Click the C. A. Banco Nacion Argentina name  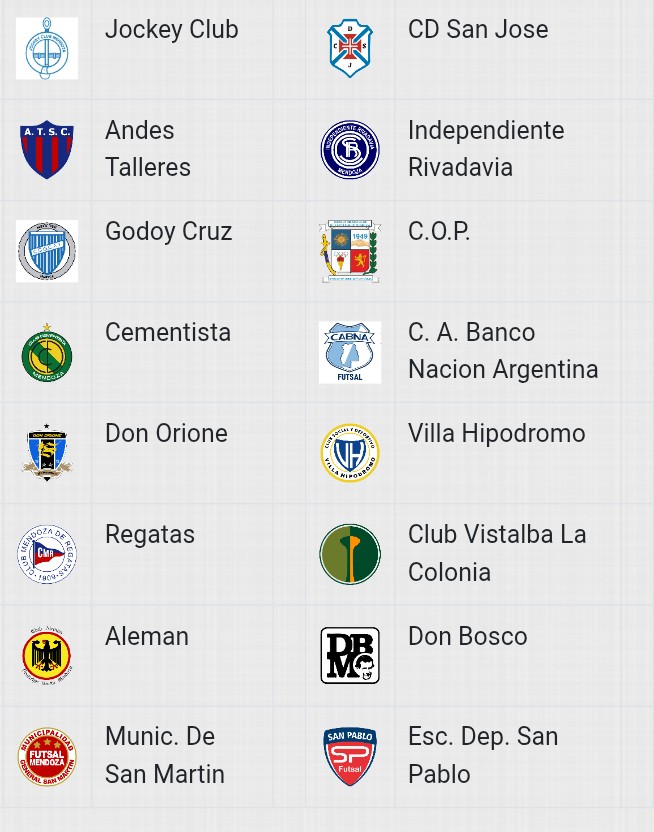pyautogui.click(x=503, y=351)
